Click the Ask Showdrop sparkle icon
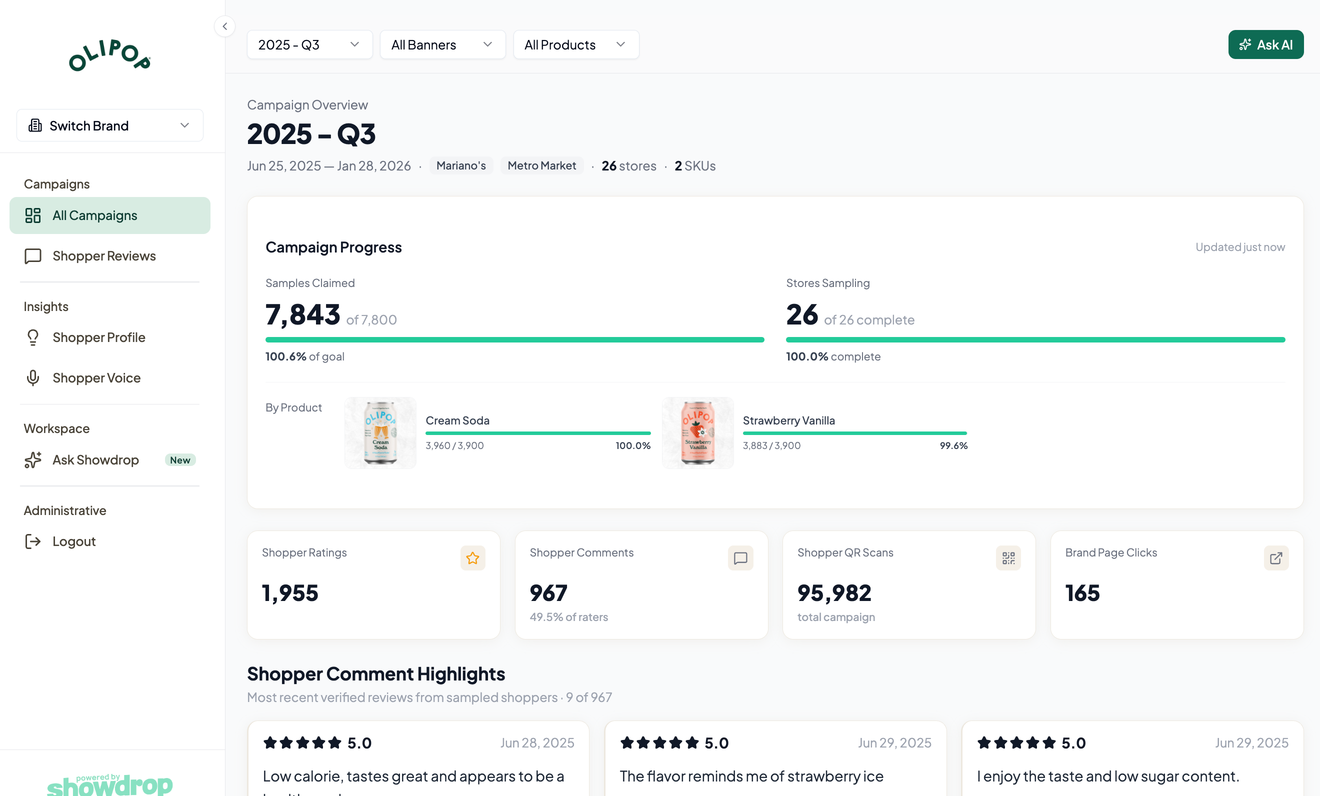Viewport: 1320px width, 796px height. 33,460
